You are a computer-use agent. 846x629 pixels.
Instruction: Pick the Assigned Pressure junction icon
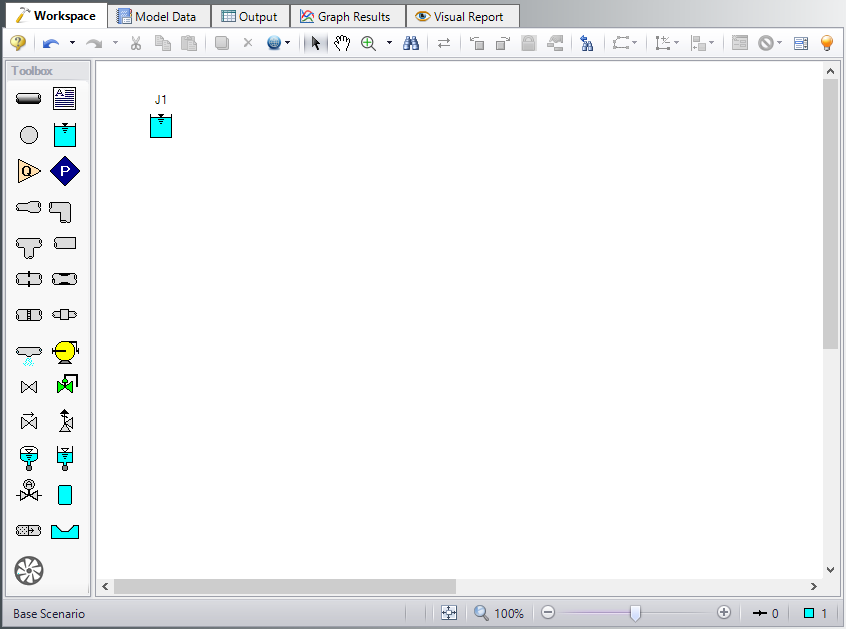click(64, 171)
